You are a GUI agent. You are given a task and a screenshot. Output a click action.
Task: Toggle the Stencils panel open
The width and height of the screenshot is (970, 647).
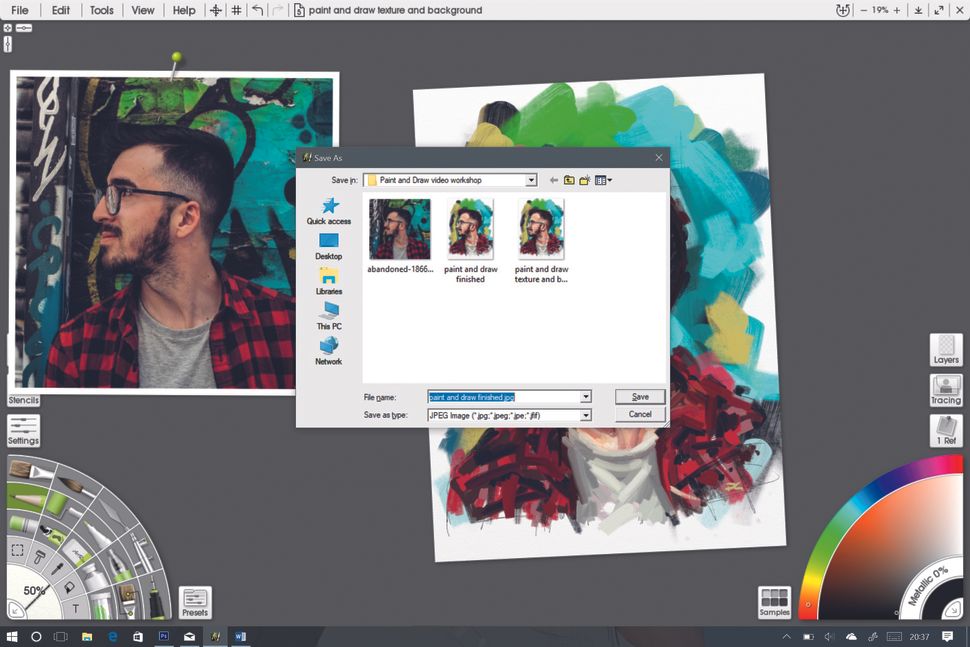pyautogui.click(x=22, y=400)
